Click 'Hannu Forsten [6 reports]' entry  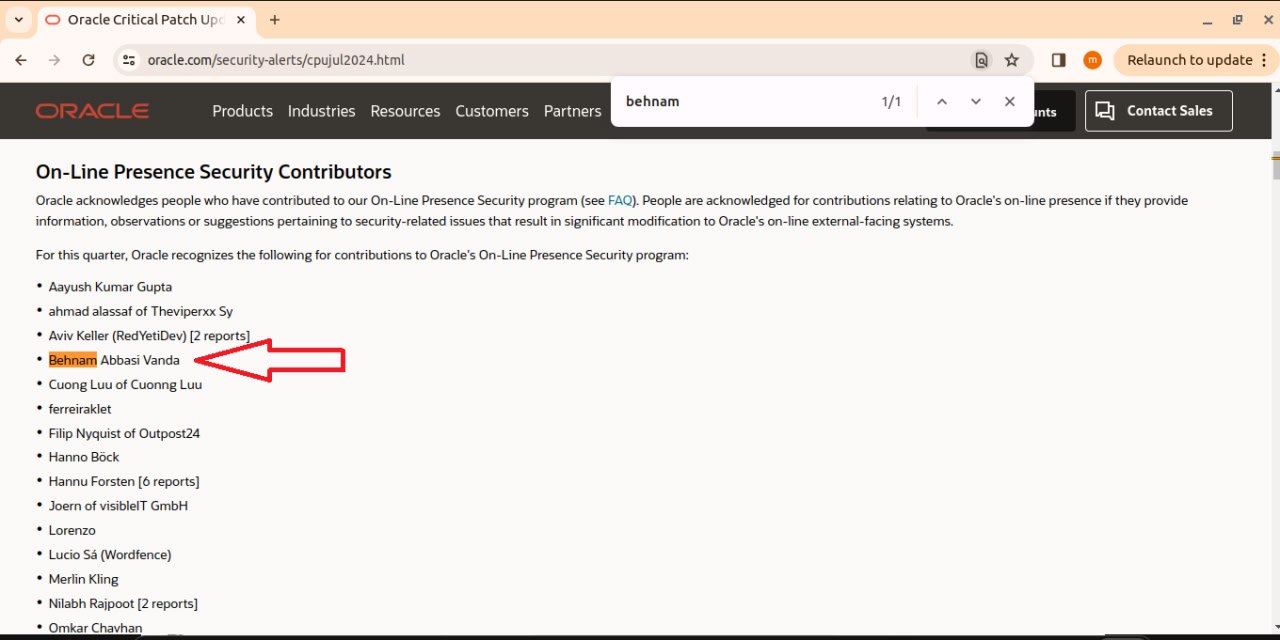(x=124, y=481)
